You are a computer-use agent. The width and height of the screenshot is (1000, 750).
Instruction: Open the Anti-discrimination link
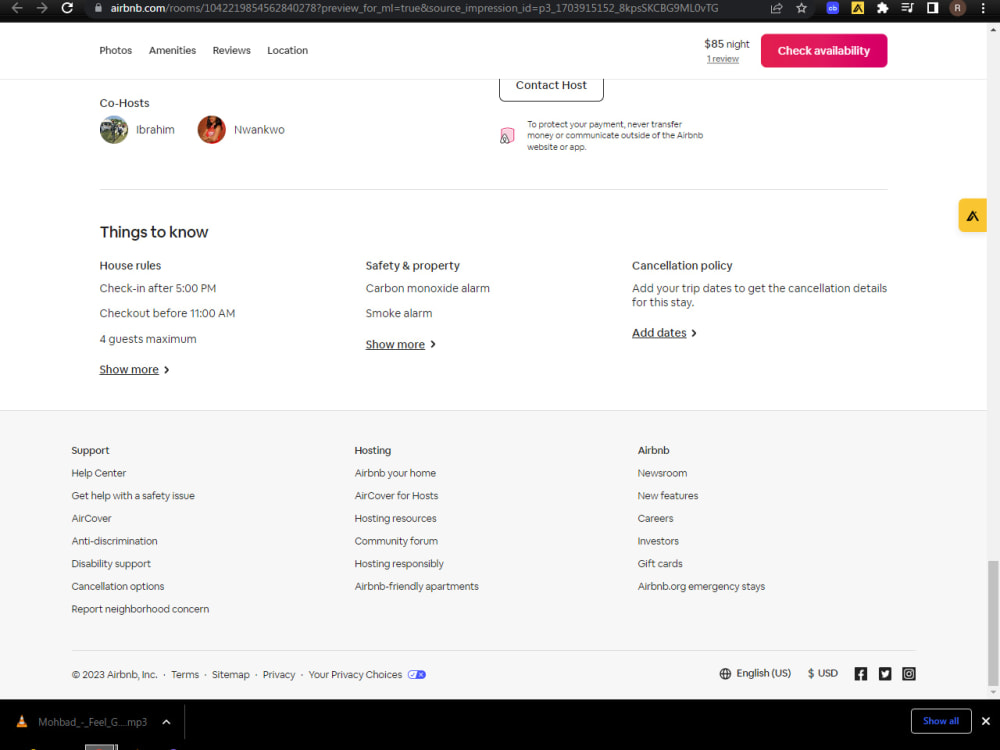114,541
